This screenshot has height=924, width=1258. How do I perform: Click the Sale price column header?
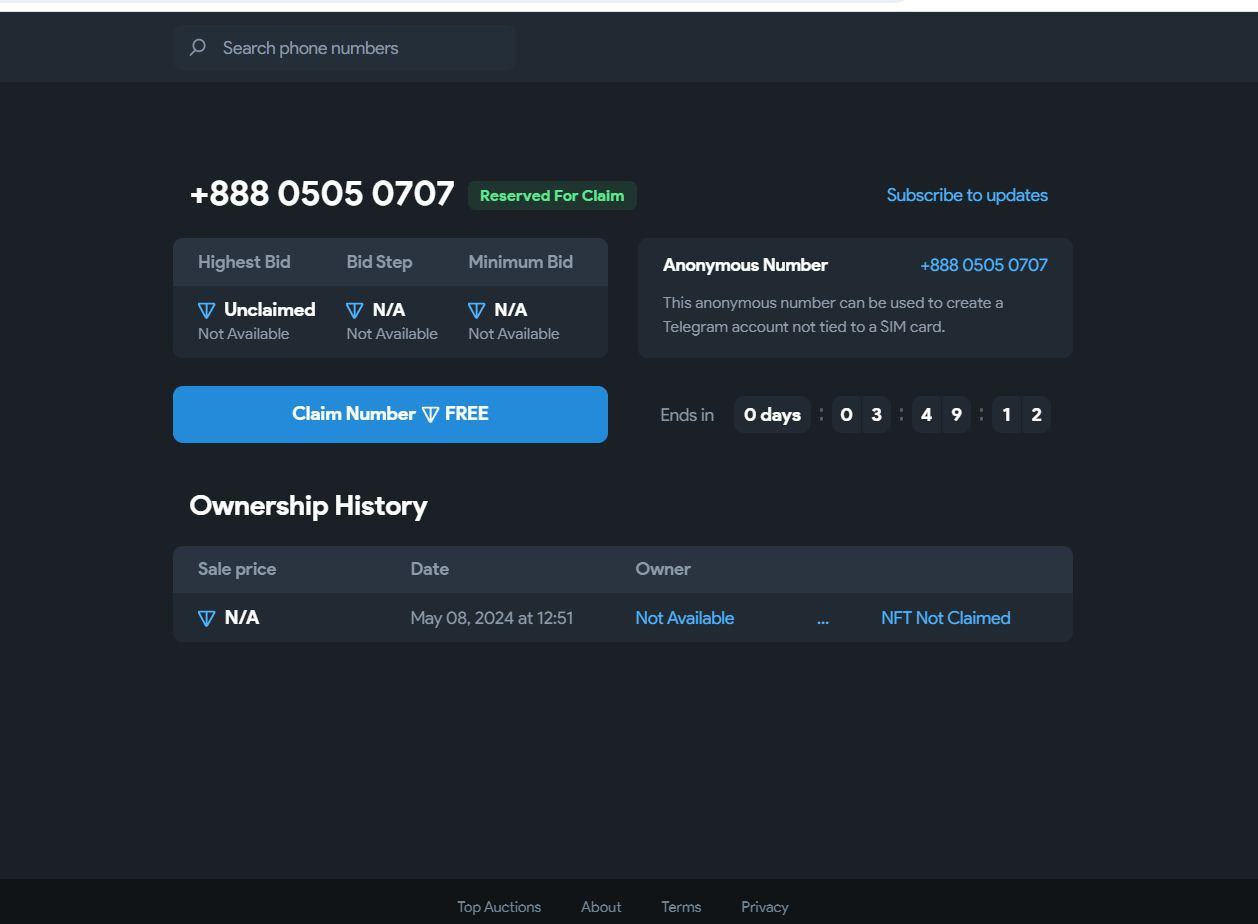[237, 569]
